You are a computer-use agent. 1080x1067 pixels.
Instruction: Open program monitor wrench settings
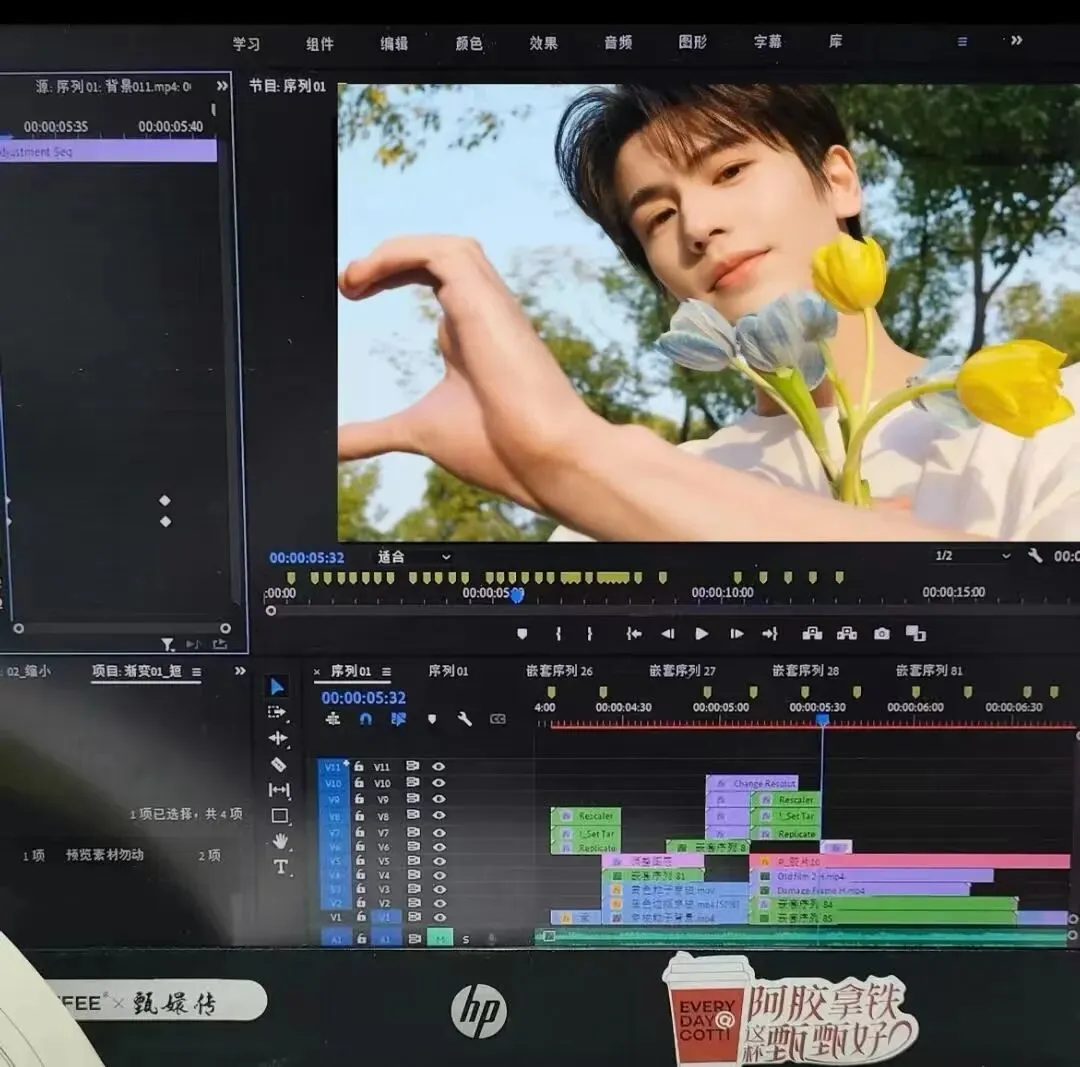click(x=1035, y=555)
